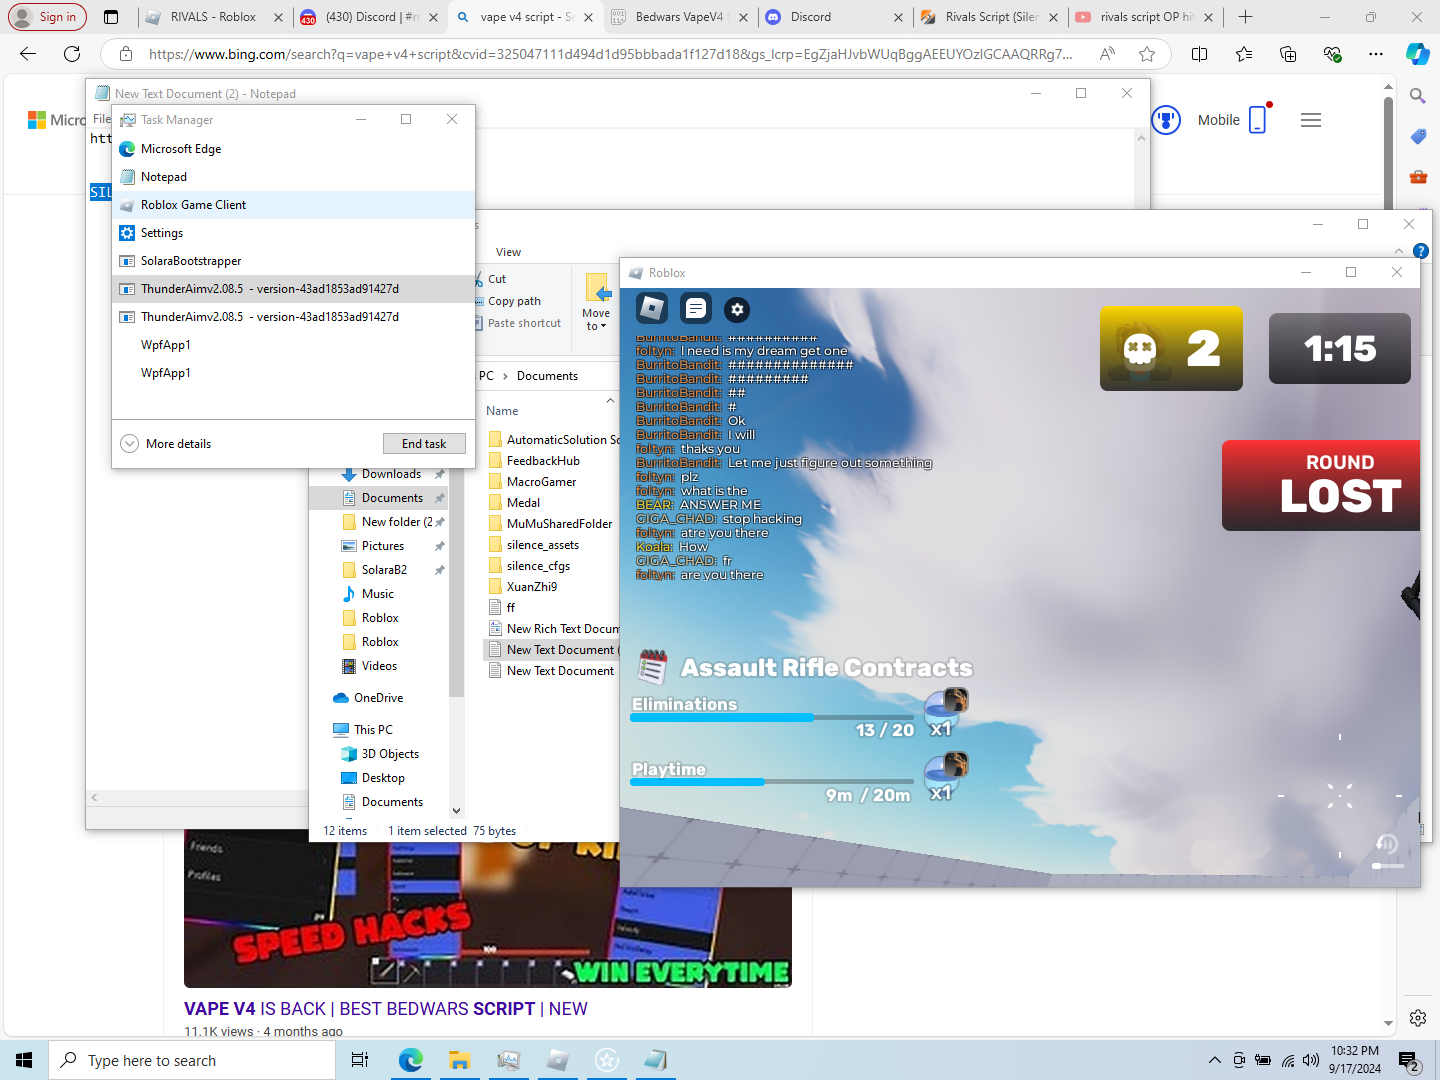This screenshot has height=1080, width=1440.
Task: Open Bing hamburger menu icon
Action: pos(1311,120)
